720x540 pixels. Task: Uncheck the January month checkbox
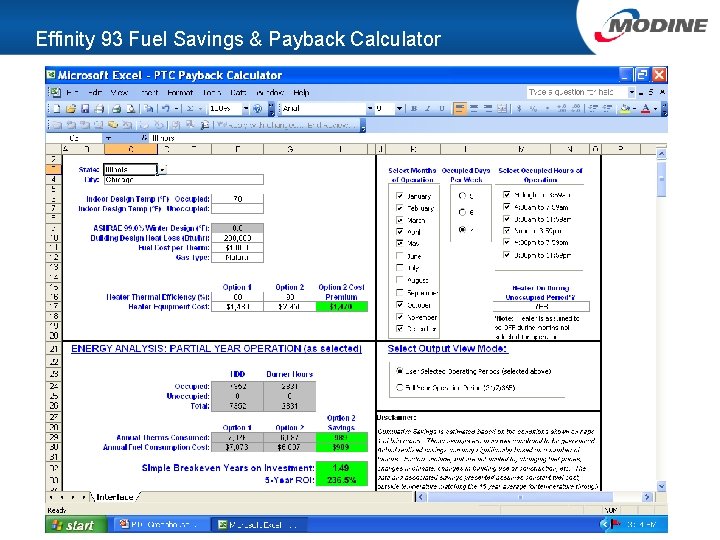[x=399, y=196]
